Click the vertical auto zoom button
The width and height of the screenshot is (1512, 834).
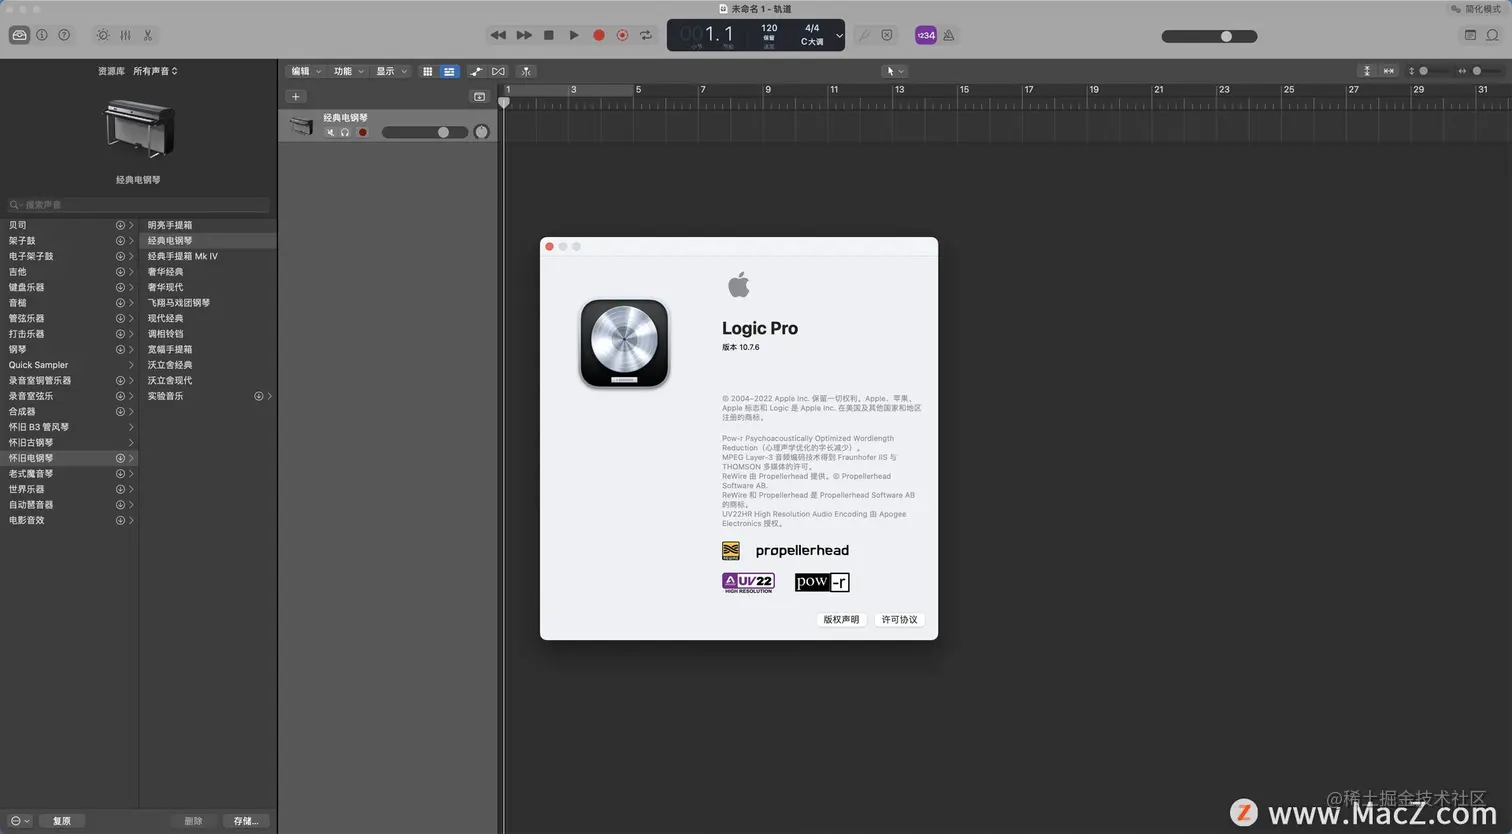(x=1366, y=71)
